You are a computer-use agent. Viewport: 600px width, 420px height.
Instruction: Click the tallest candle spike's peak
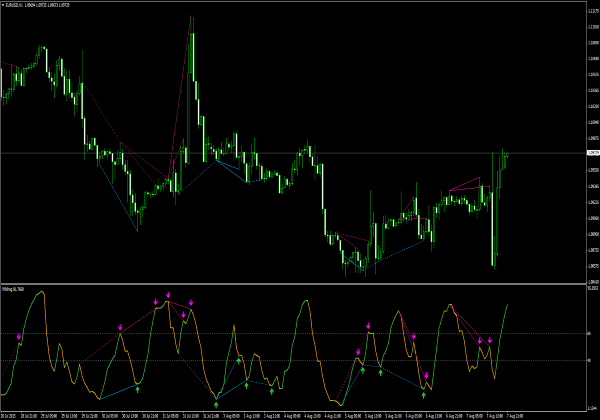pyautogui.click(x=190, y=32)
